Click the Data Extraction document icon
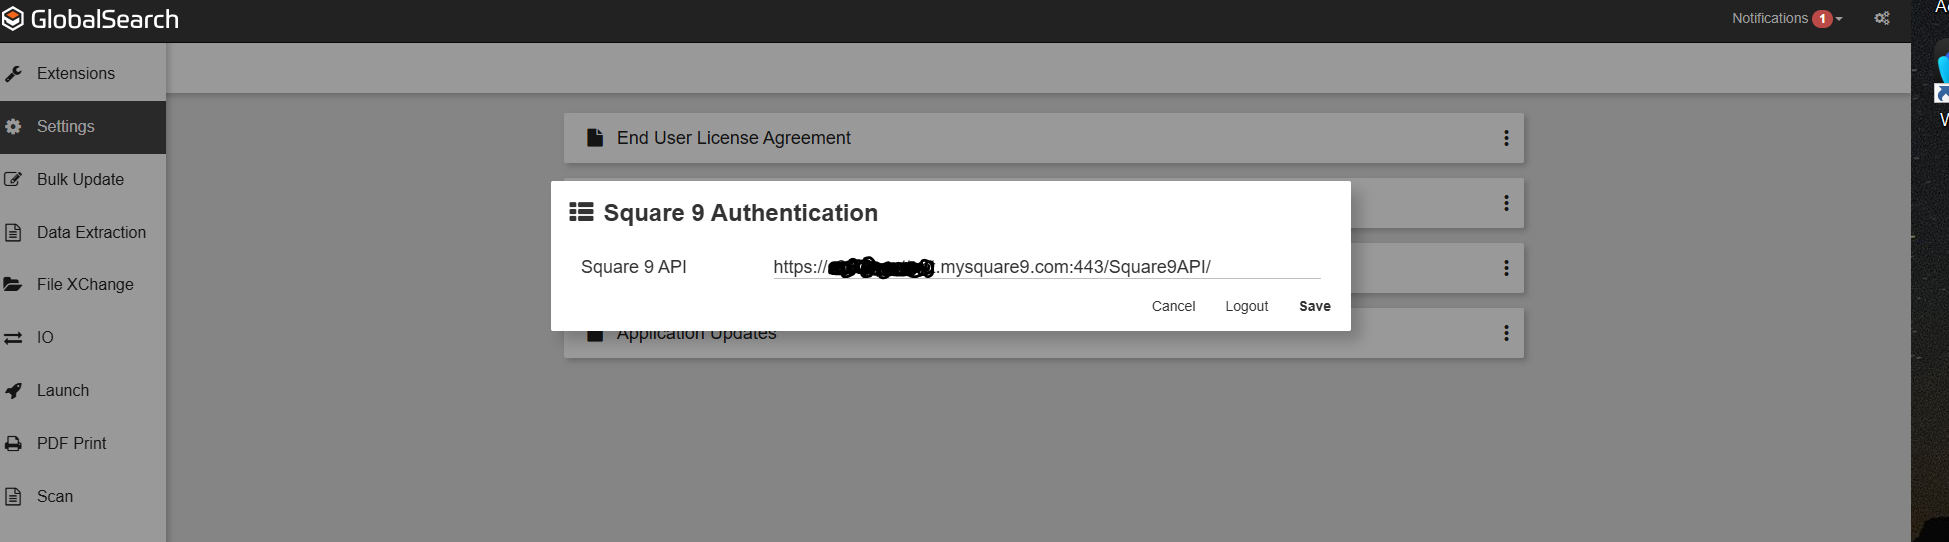Viewport: 1949px width, 542px height. point(13,233)
